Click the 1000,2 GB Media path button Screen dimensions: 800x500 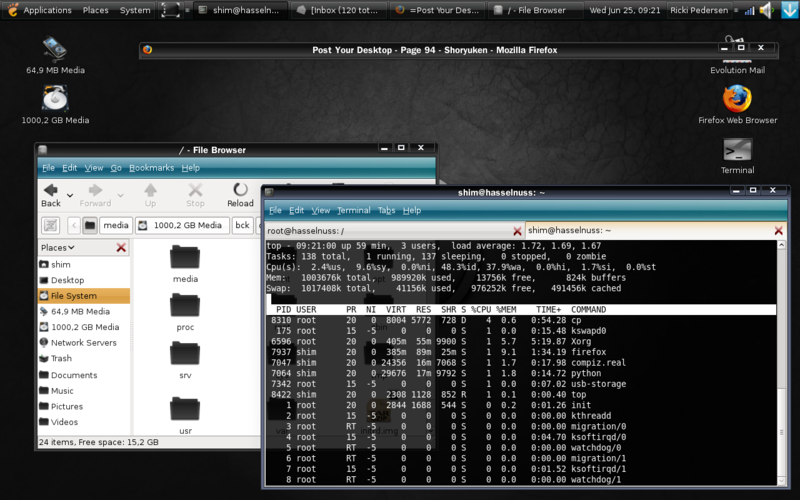click(x=182, y=225)
